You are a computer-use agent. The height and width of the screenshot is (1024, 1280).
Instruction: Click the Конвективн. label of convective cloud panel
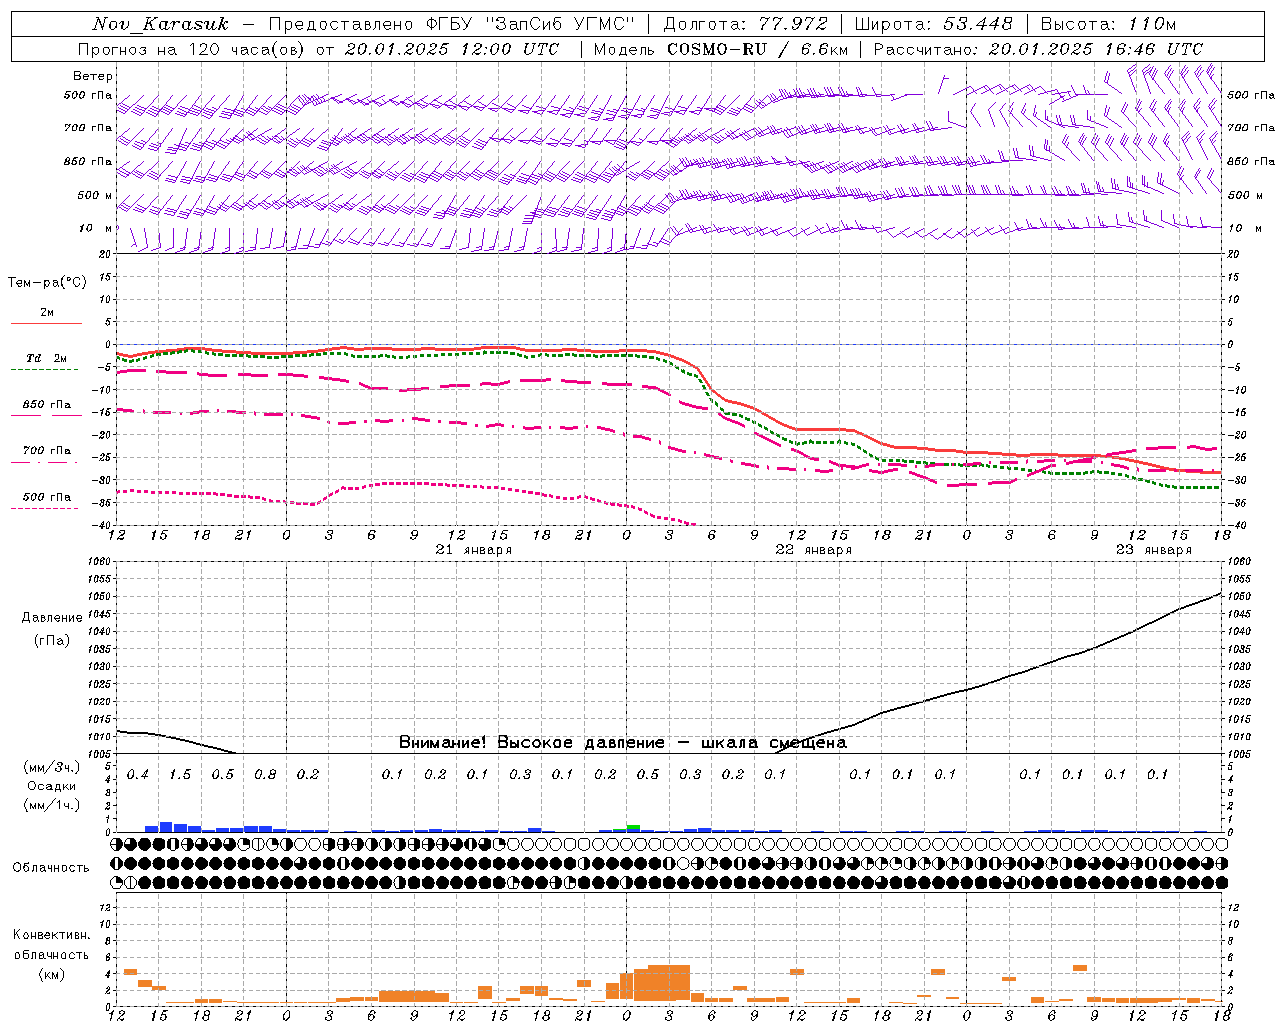coord(51,935)
